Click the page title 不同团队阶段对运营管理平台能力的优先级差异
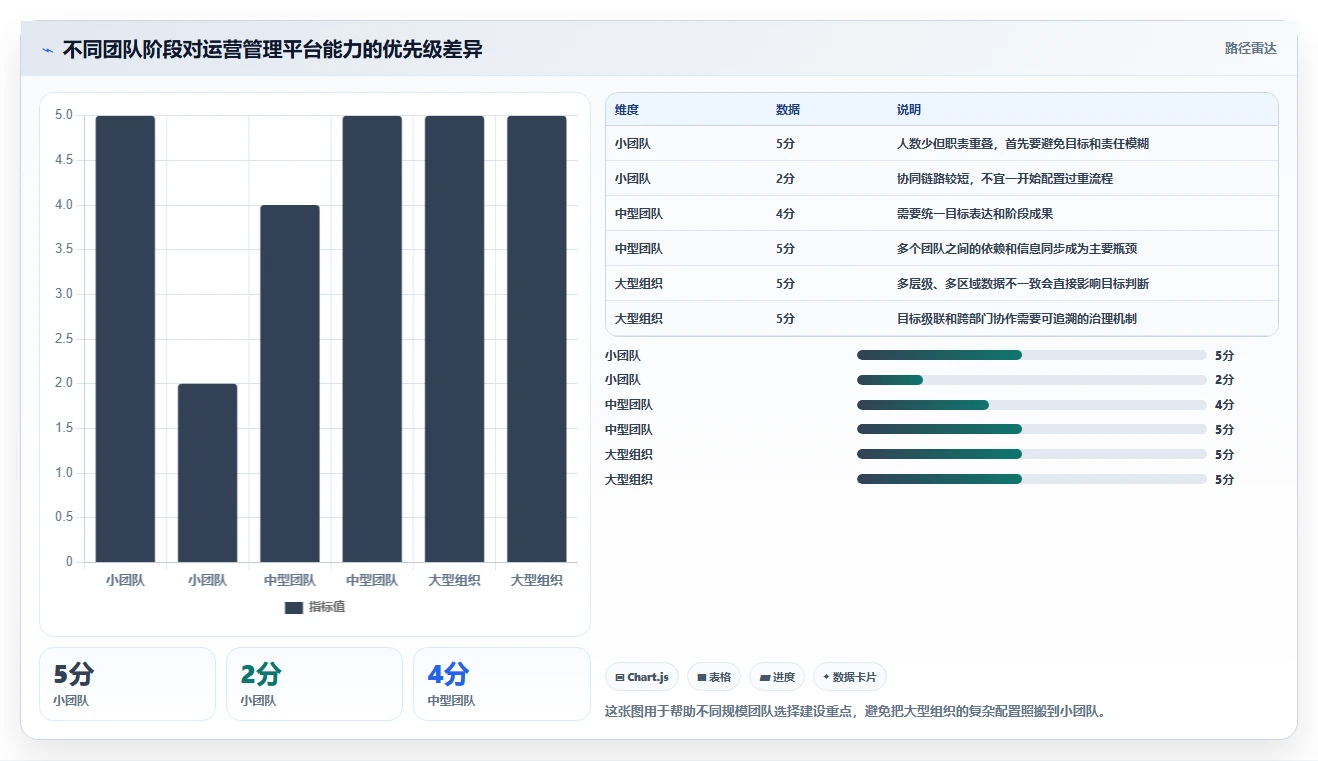 [x=273, y=49]
